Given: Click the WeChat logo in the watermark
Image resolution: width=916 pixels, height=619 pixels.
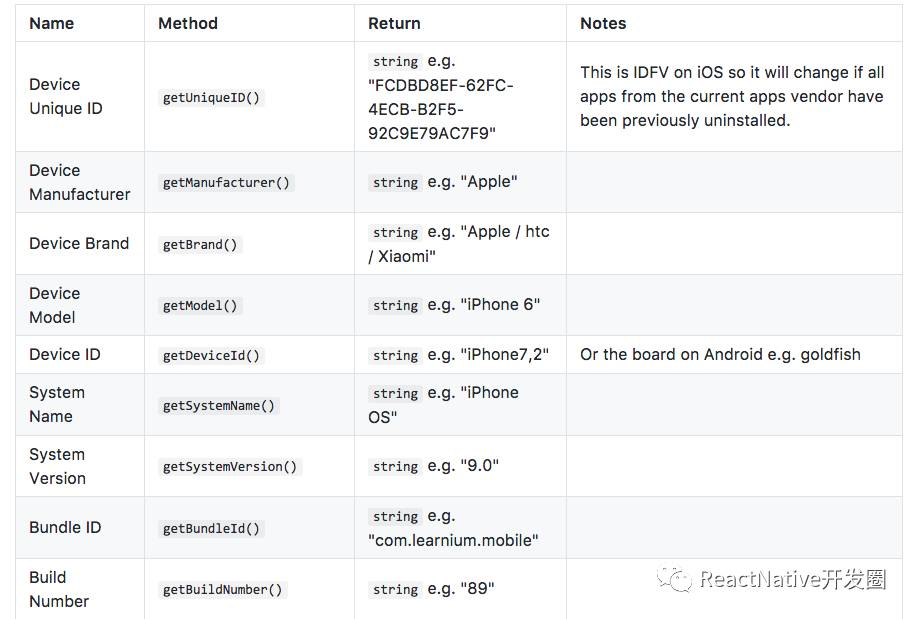Looking at the screenshot, I should point(673,578).
